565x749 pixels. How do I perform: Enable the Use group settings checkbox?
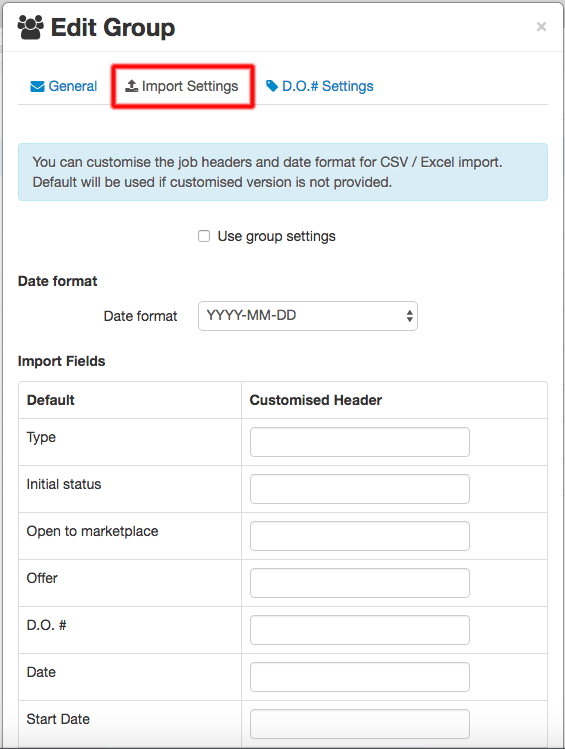(x=204, y=236)
